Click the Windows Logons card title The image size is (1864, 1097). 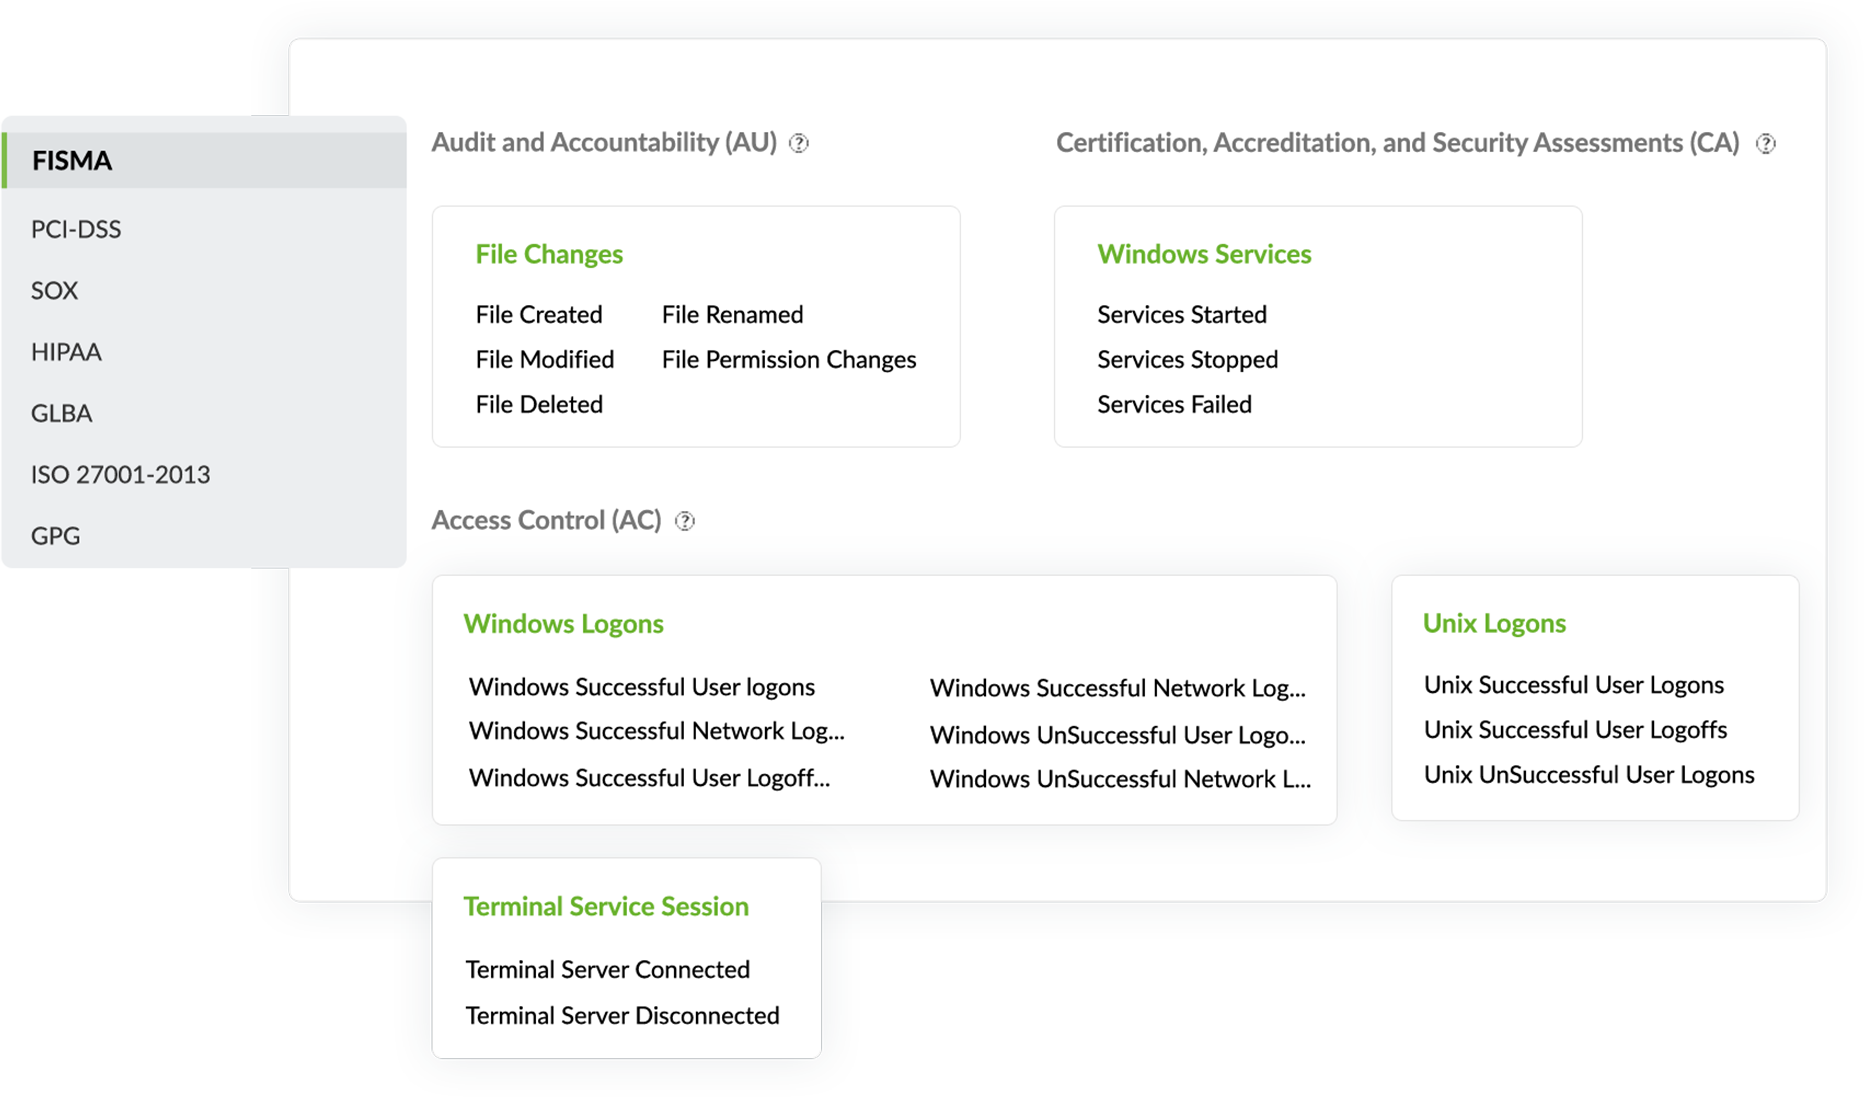(x=563, y=624)
